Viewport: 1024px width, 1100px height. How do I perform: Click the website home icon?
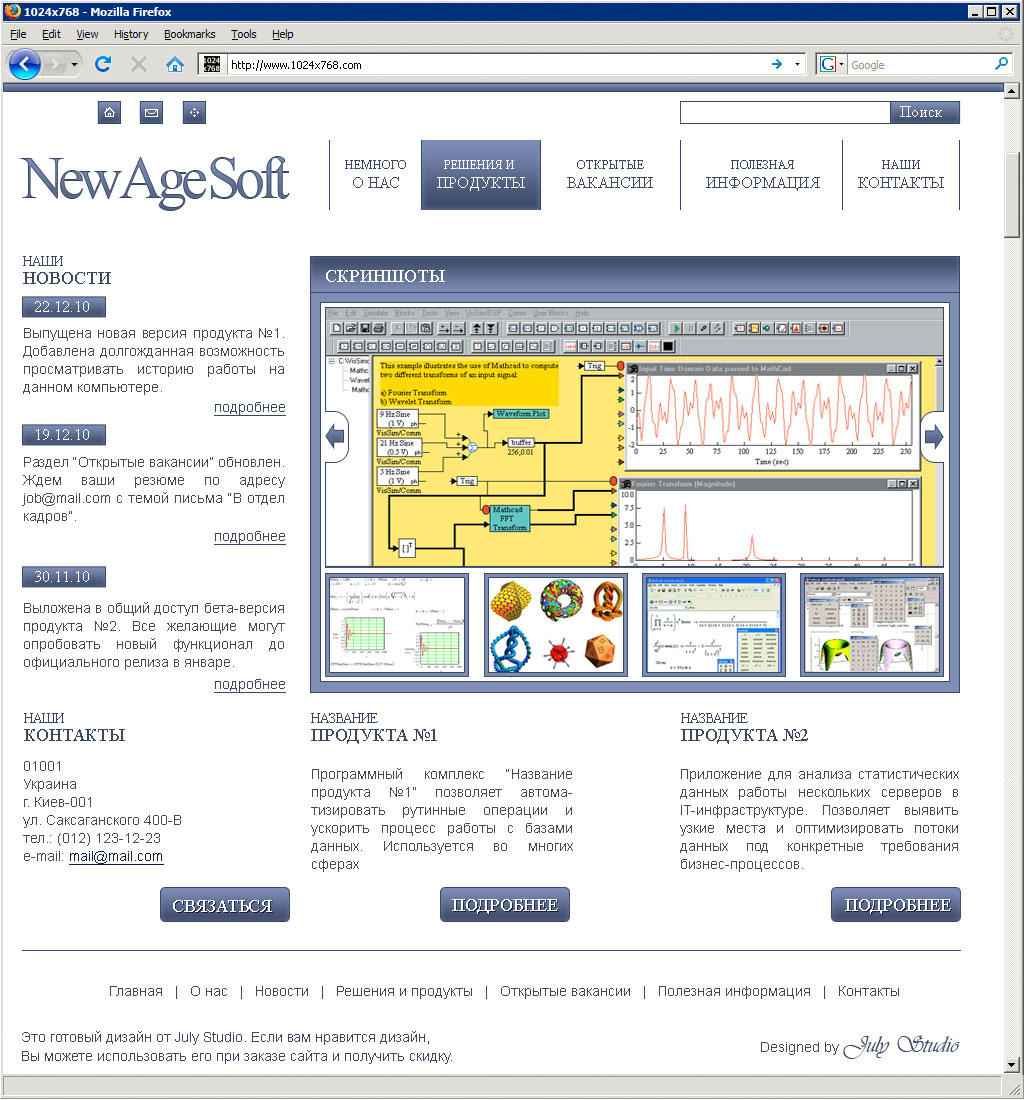(x=109, y=113)
